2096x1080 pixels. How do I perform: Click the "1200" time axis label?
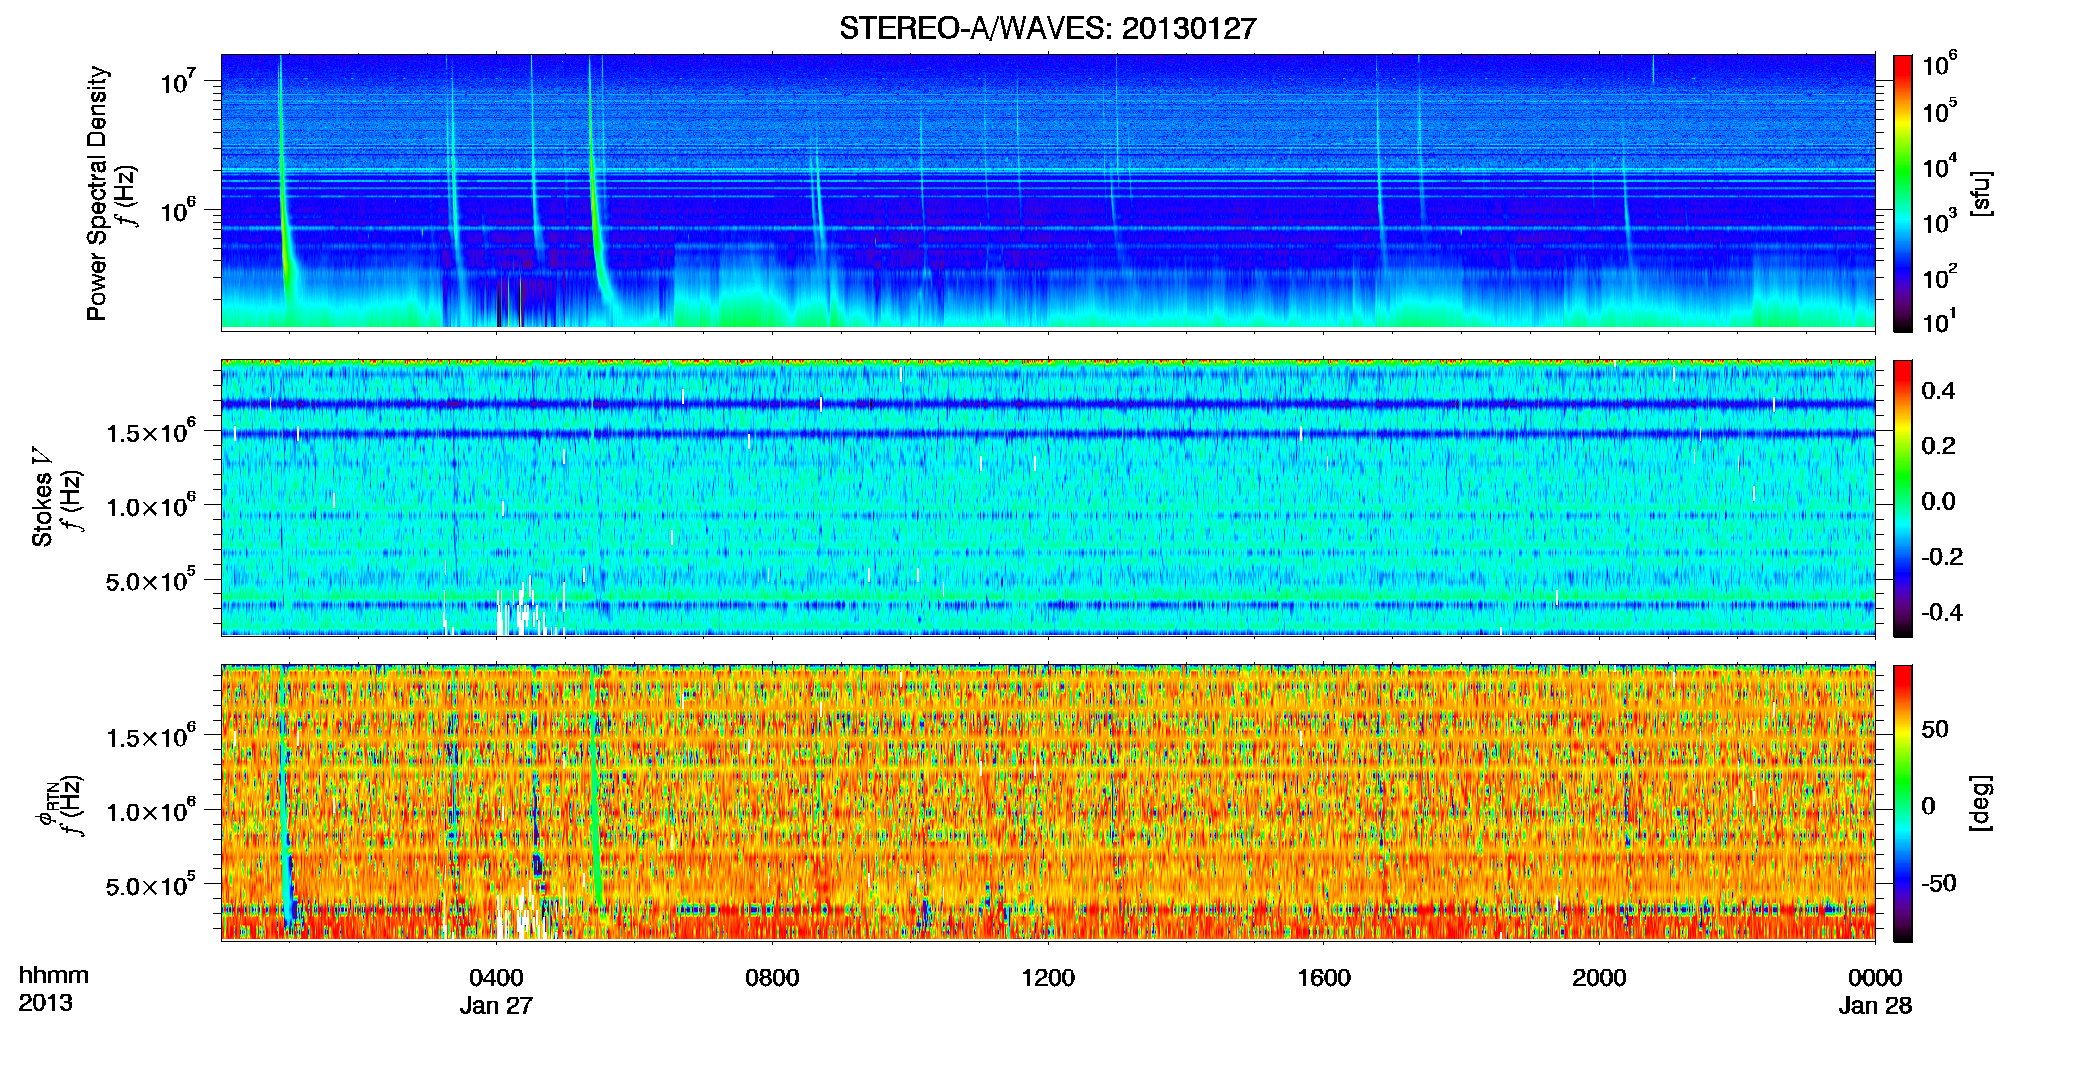pos(1048,978)
